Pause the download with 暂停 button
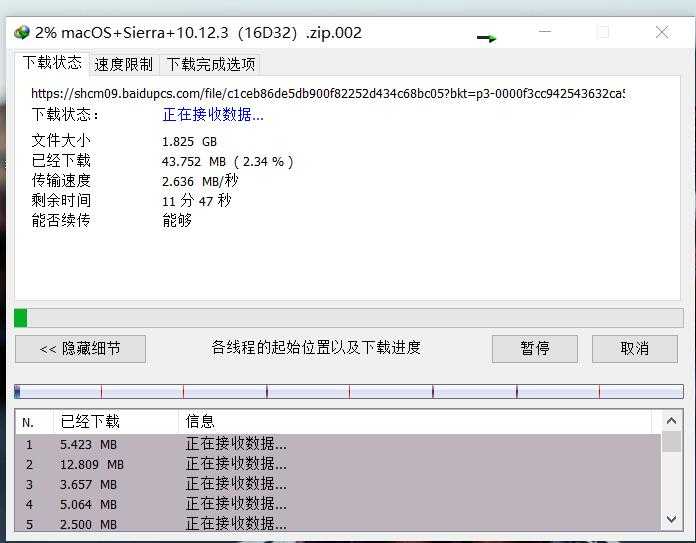The height and width of the screenshot is (543, 696). point(534,349)
